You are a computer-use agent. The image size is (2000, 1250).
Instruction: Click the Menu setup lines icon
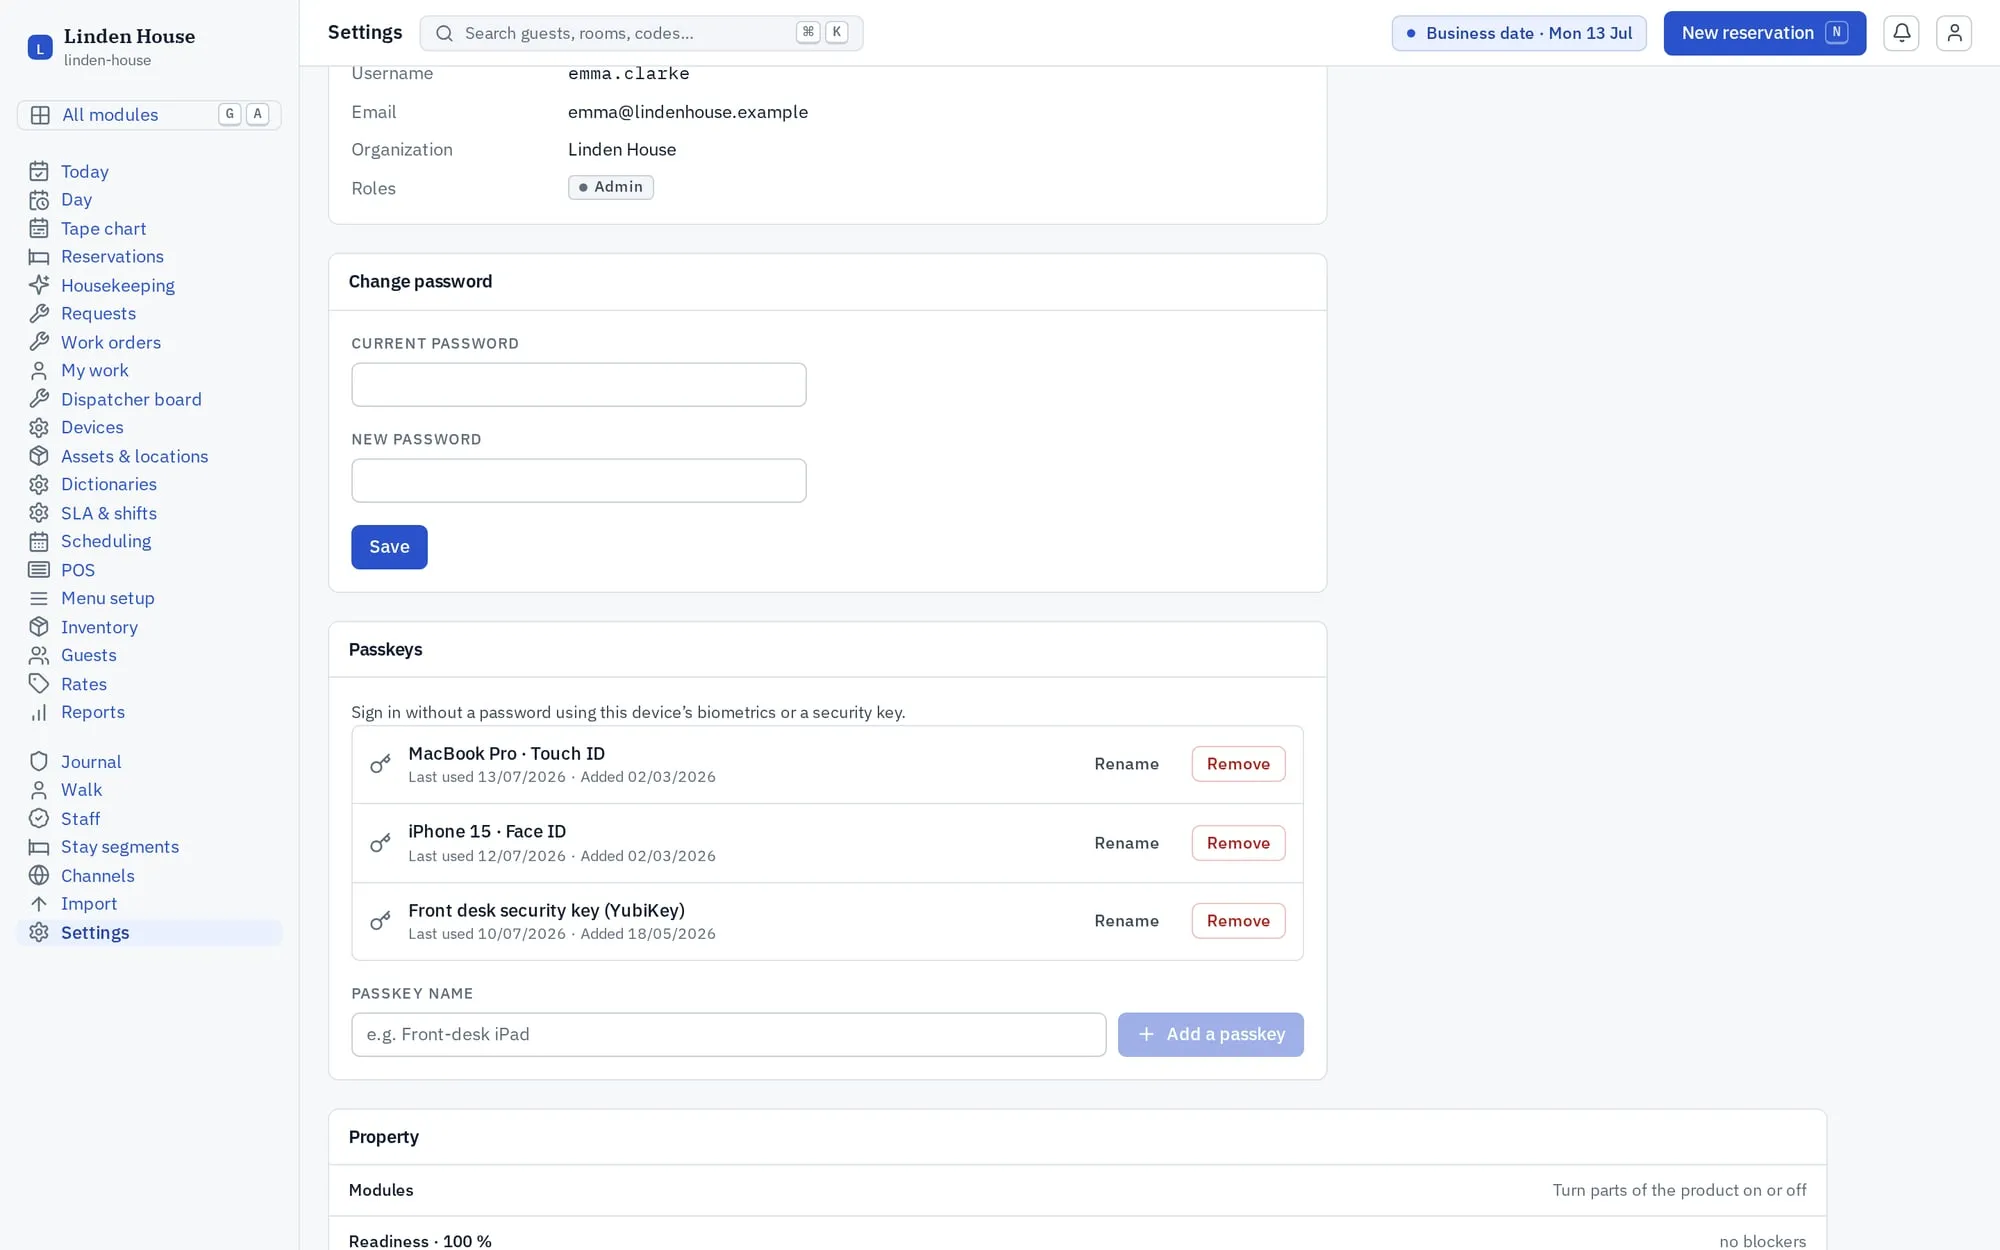pos(39,599)
